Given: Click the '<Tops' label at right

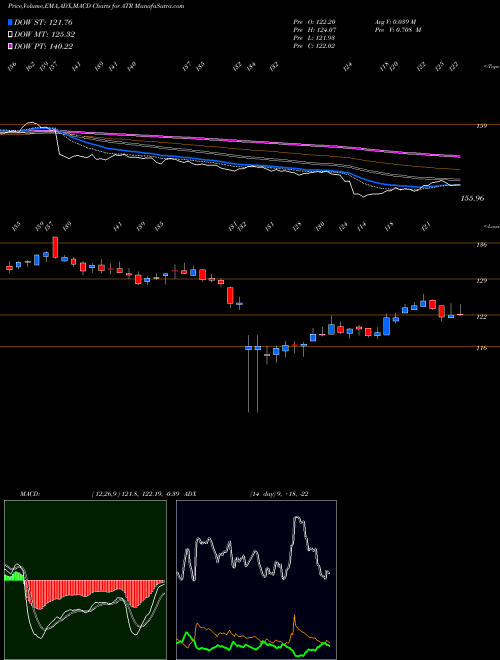Looking at the screenshot, I should (x=491, y=67).
